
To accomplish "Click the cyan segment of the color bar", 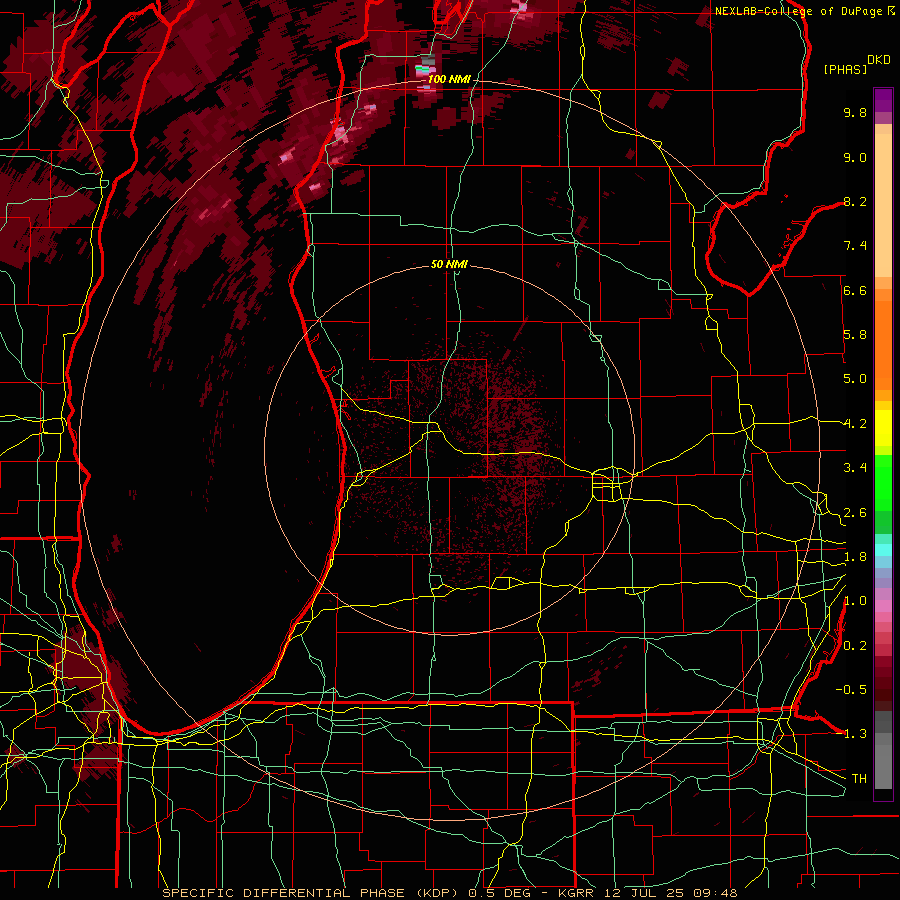I will 883,550.
